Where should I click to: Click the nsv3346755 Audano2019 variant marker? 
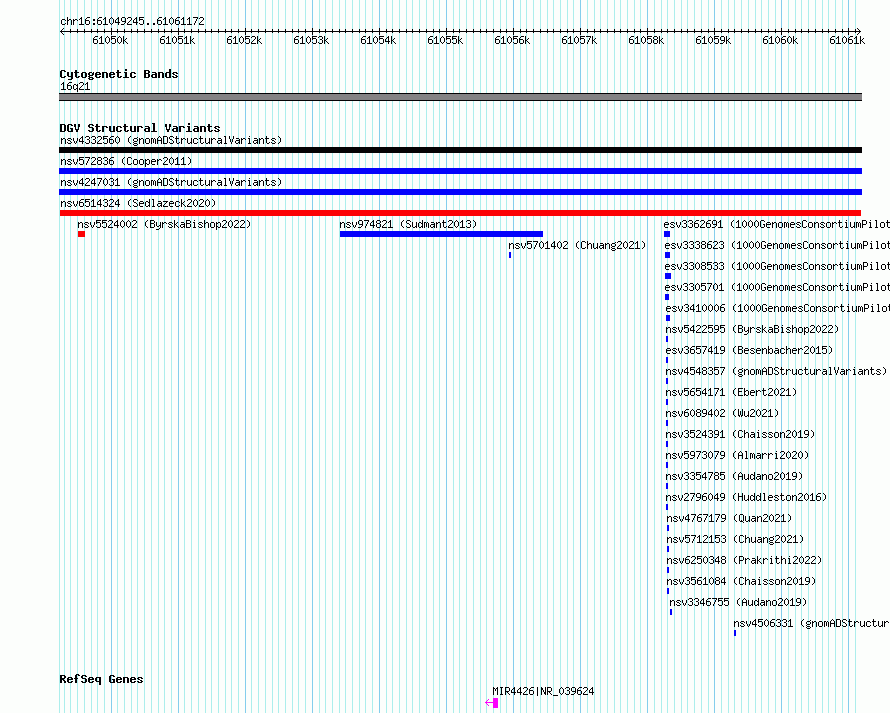[x=671, y=612]
